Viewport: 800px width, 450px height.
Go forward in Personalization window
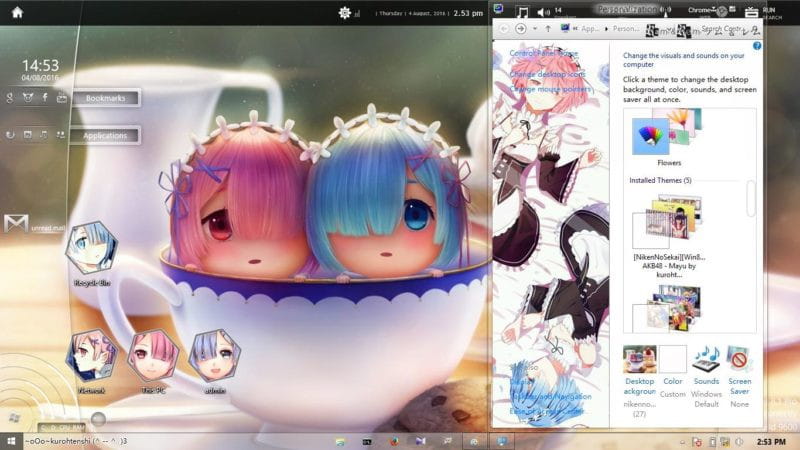(x=520, y=29)
